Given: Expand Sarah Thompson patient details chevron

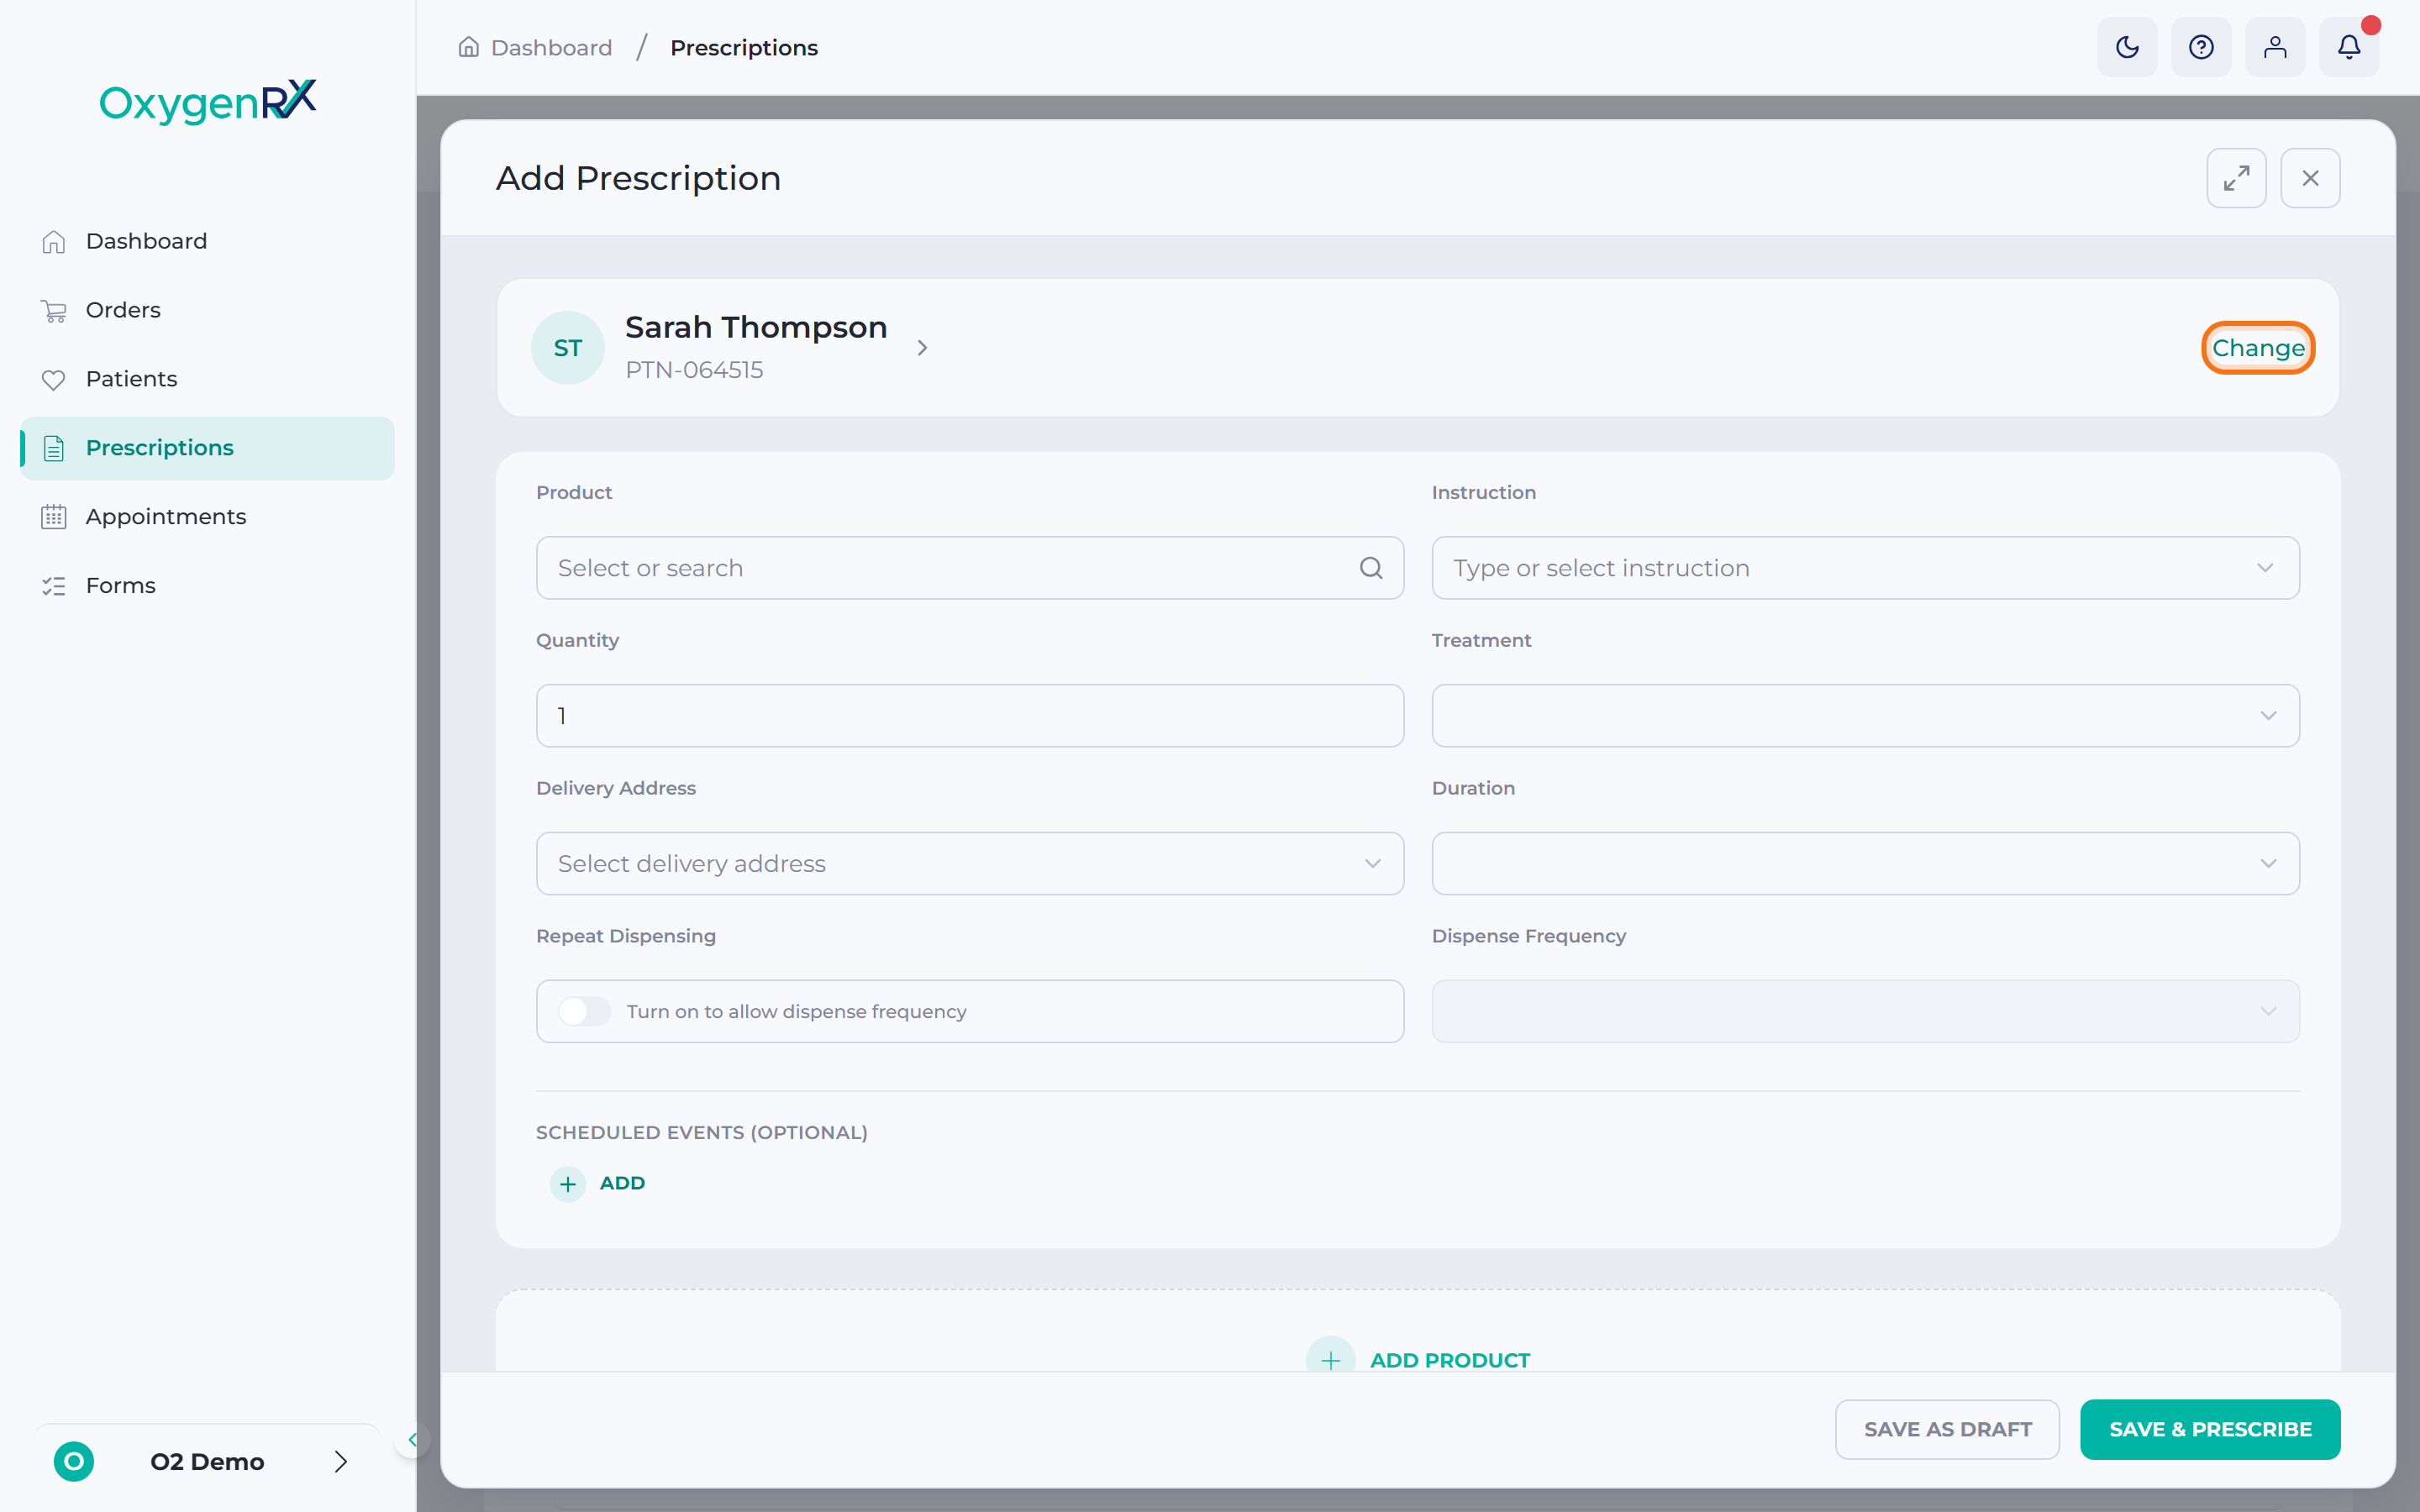Looking at the screenshot, I should pyautogui.click(x=922, y=348).
